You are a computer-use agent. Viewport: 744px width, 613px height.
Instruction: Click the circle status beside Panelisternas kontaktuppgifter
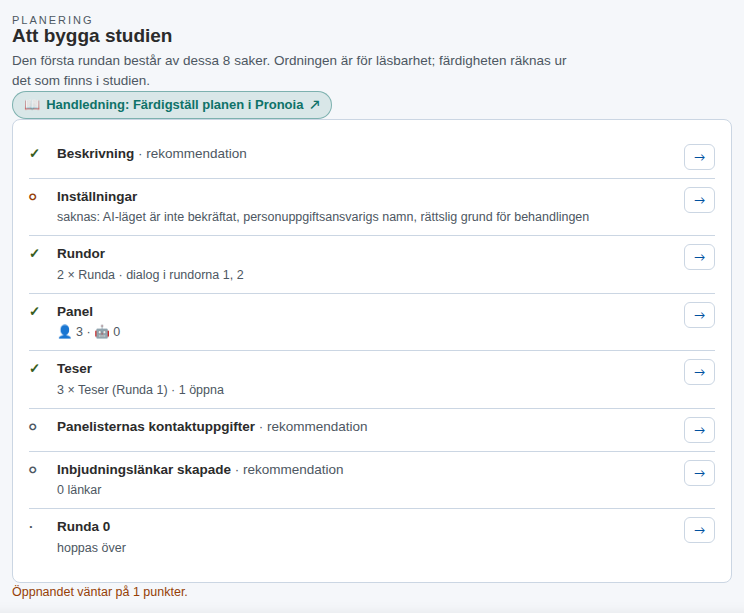pyautogui.click(x=33, y=427)
